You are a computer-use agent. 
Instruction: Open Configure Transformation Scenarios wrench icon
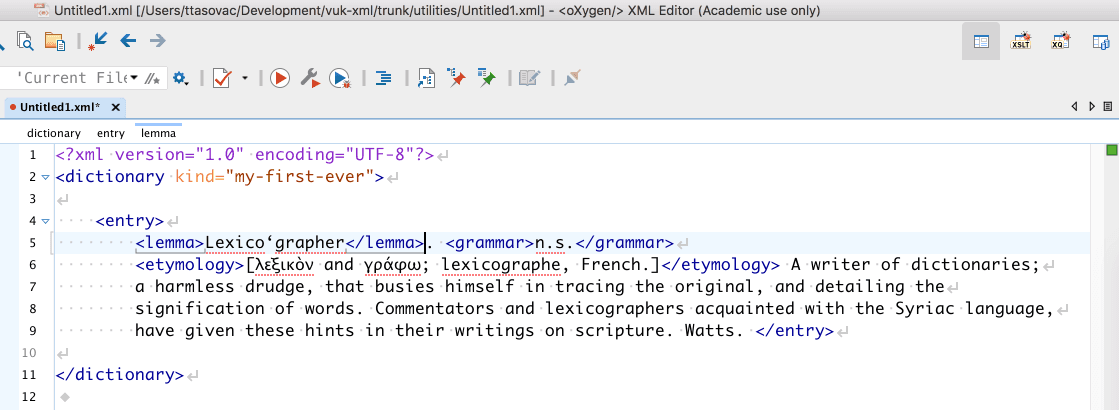pyautogui.click(x=310, y=77)
